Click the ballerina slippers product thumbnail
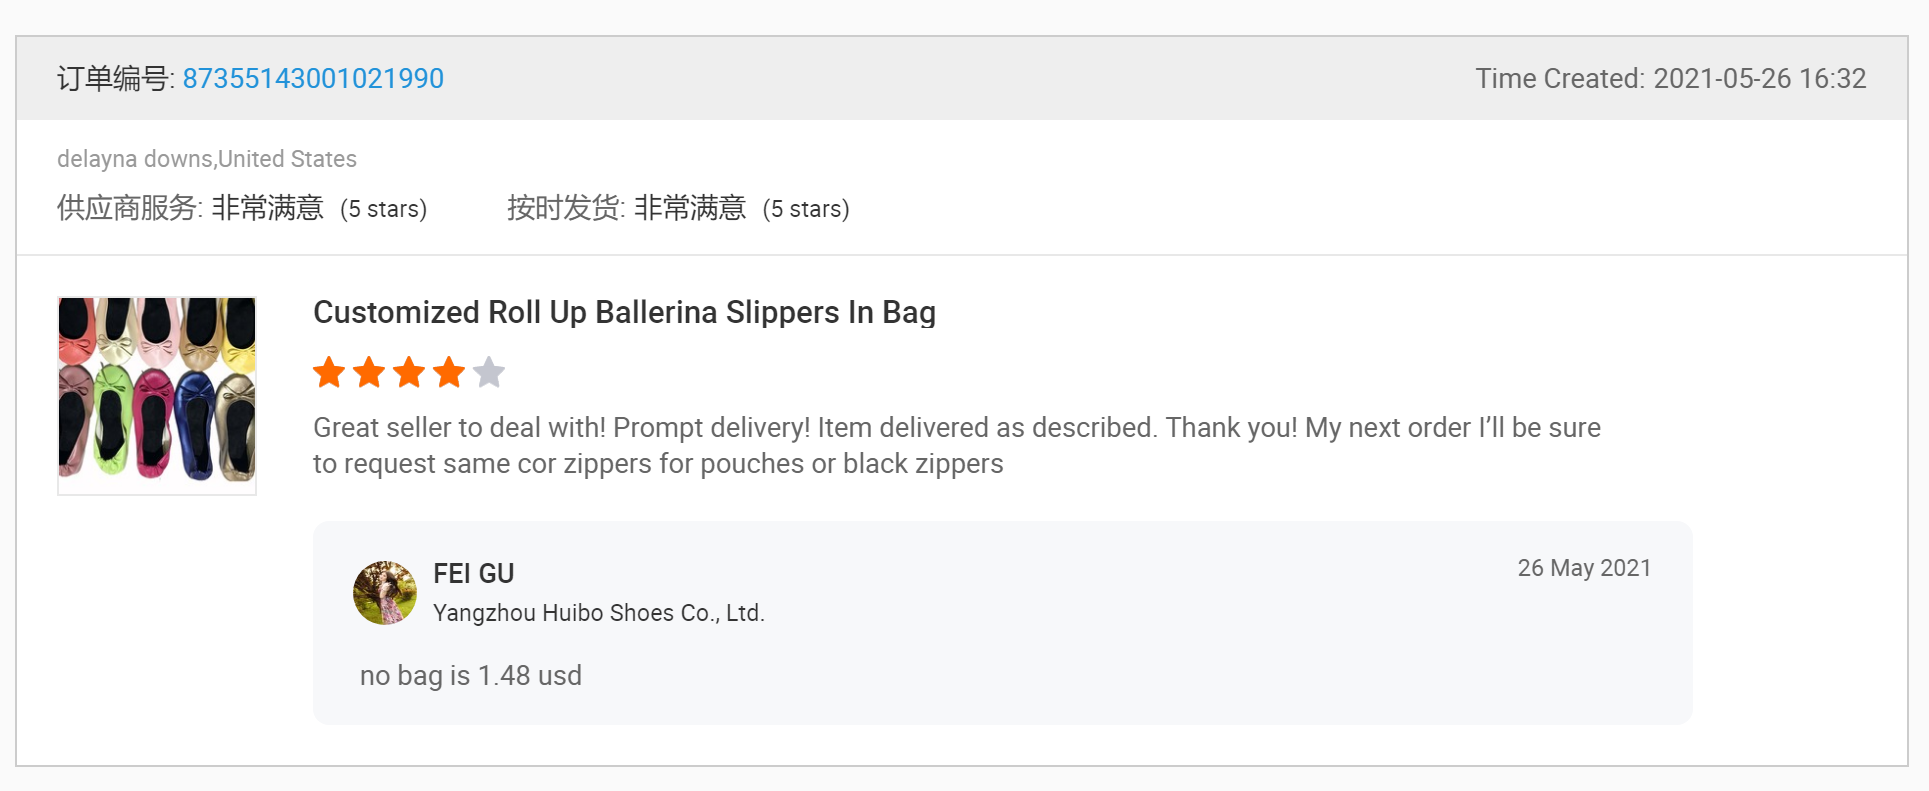Viewport: 1929px width, 791px height. pyautogui.click(x=157, y=395)
